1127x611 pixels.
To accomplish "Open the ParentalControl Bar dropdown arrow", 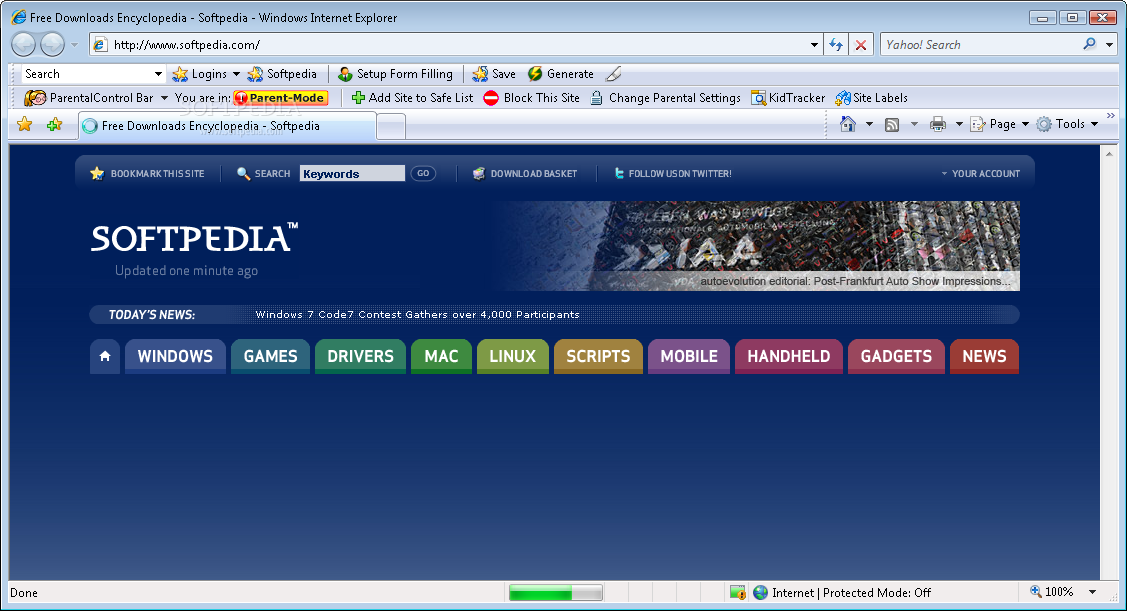I will pos(164,98).
